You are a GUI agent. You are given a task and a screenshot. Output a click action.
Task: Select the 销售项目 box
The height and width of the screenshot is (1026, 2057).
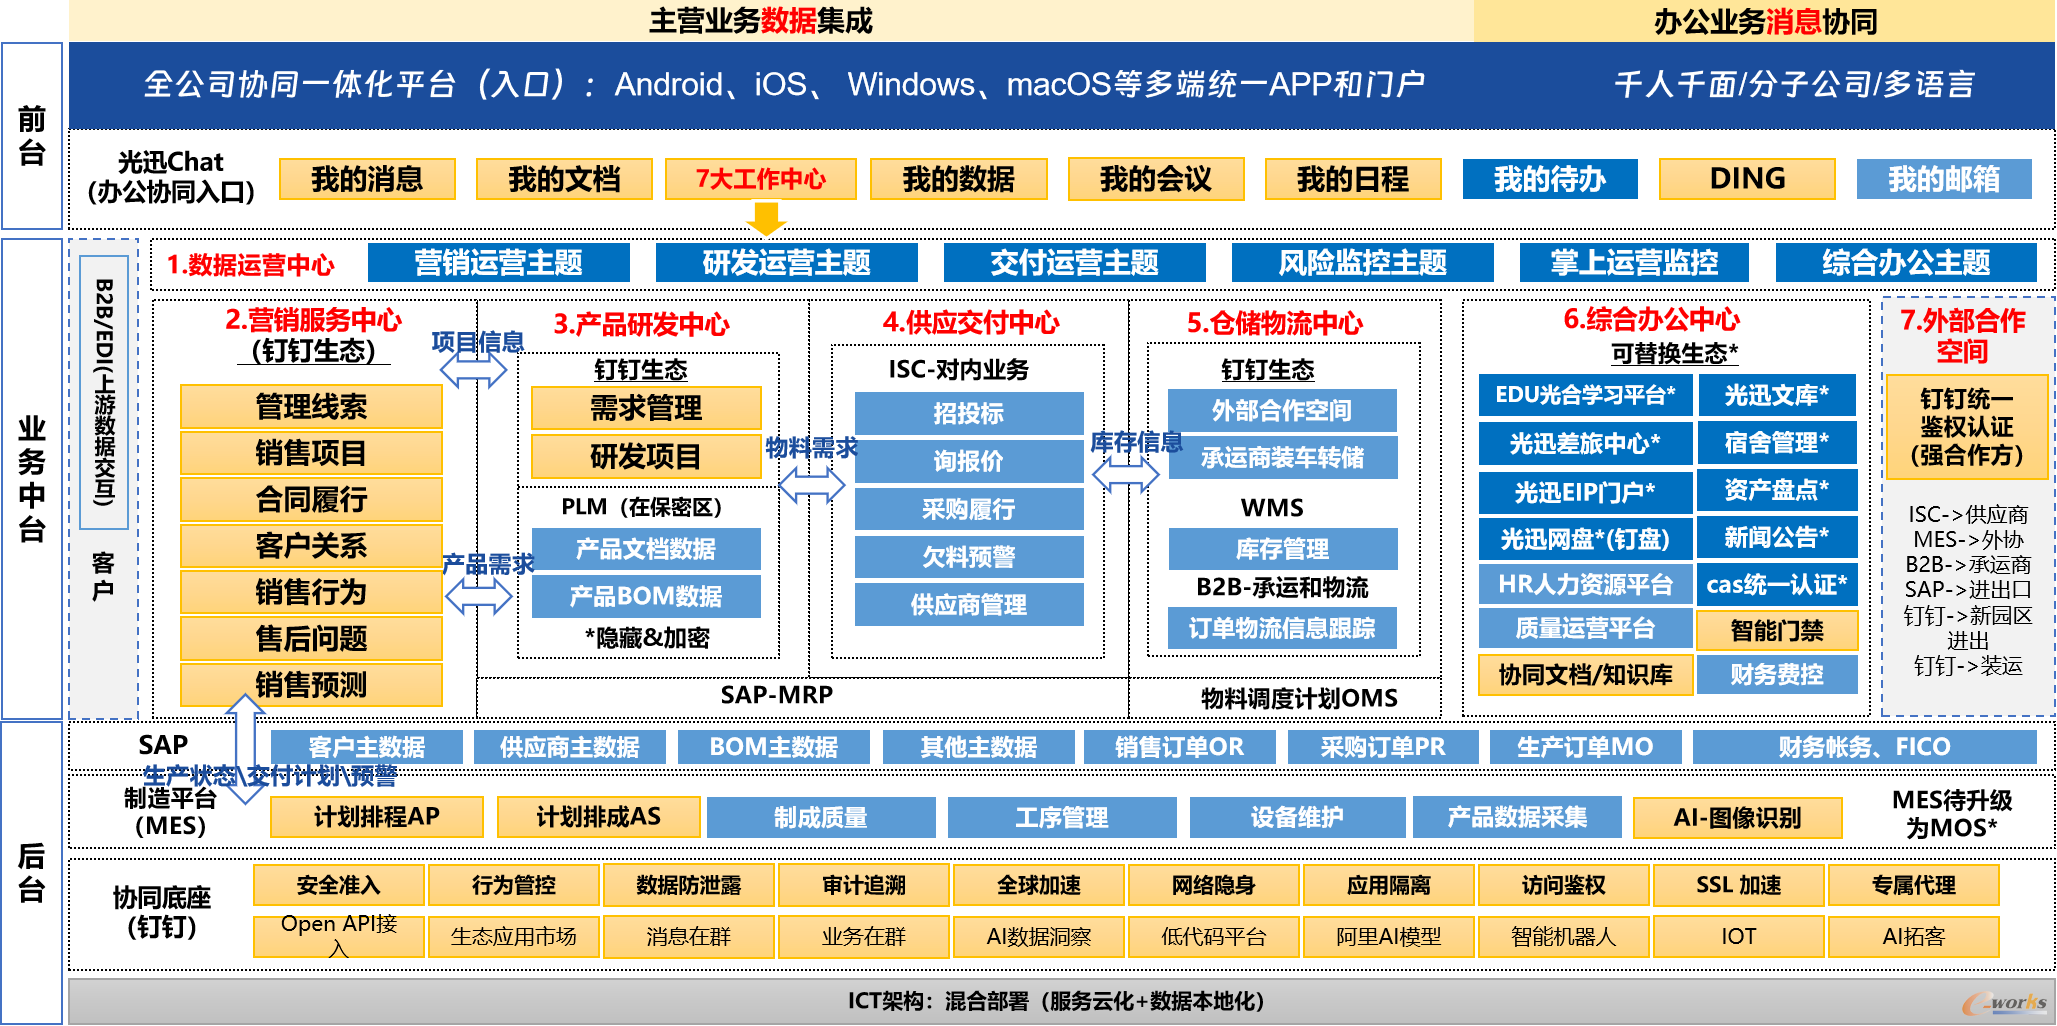pos(311,453)
